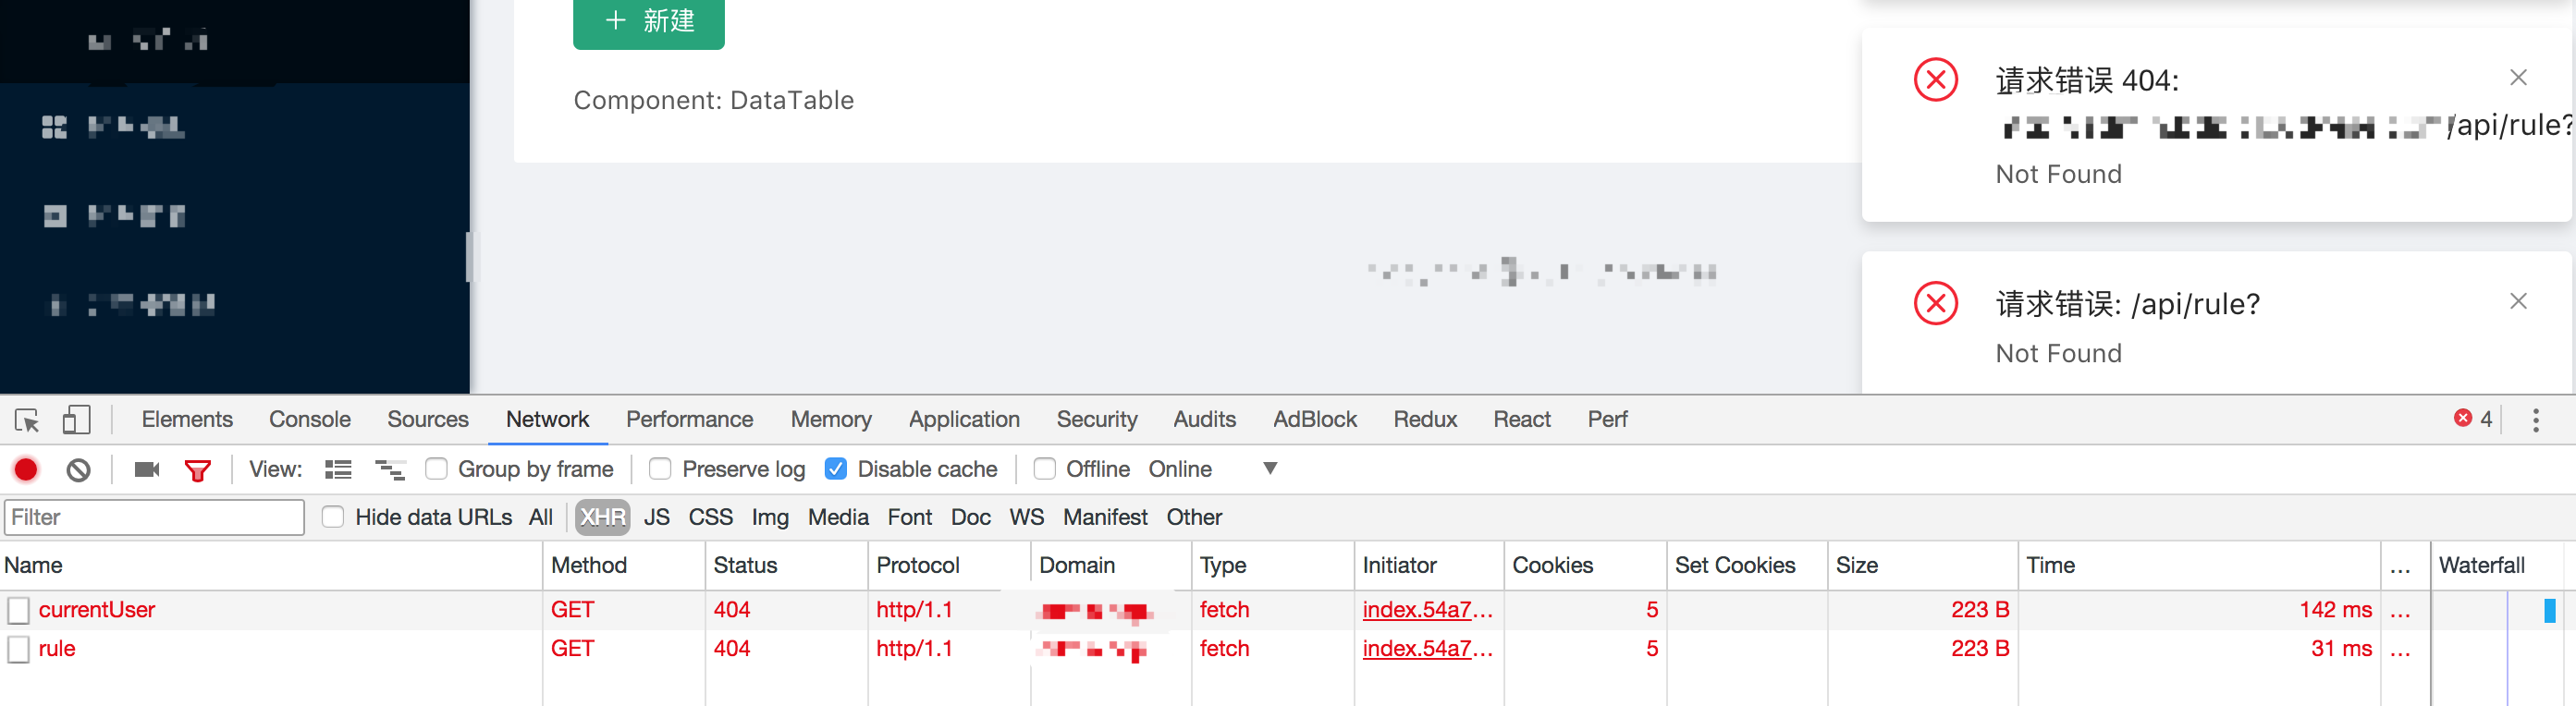Open the Application tab
Image resolution: width=2576 pixels, height=706 pixels.
click(964, 420)
